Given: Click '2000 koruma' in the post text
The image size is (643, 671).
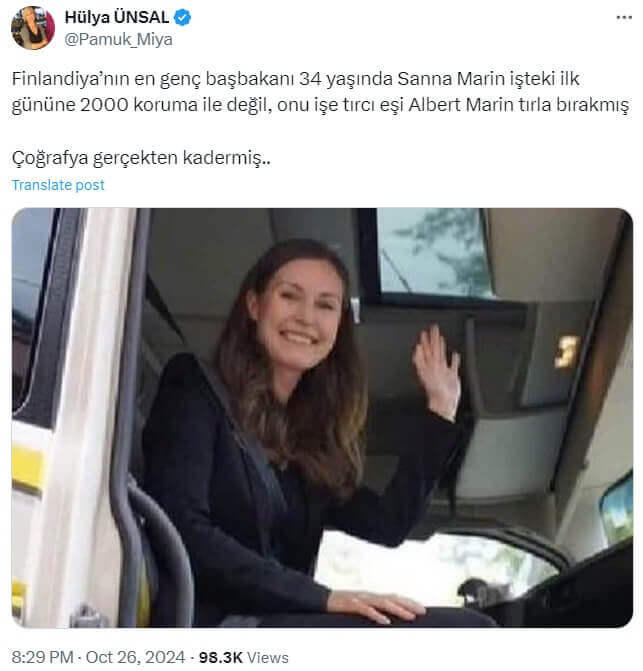Looking at the screenshot, I should tap(139, 105).
